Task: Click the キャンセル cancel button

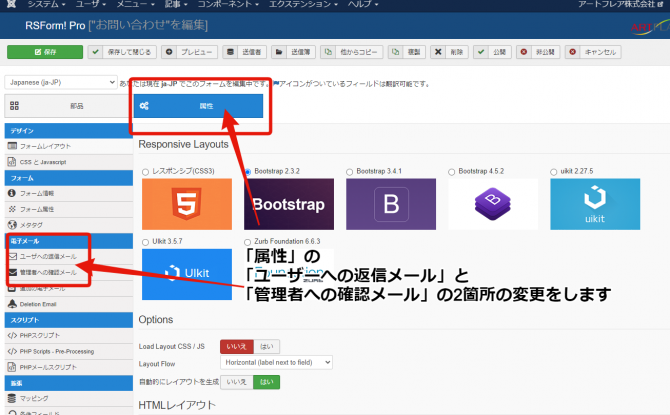Action: [x=593, y=52]
